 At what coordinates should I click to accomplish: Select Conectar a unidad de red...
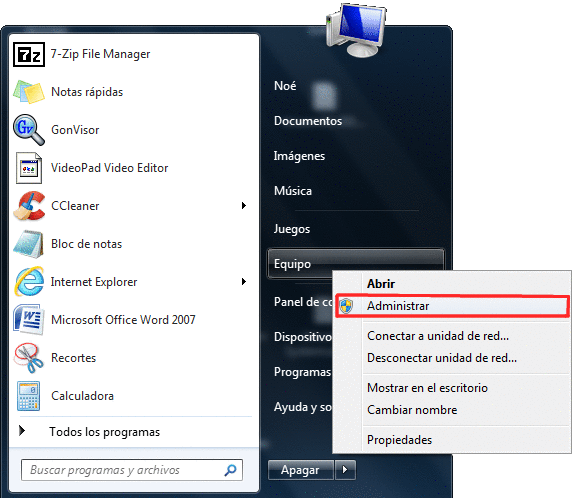[438, 336]
